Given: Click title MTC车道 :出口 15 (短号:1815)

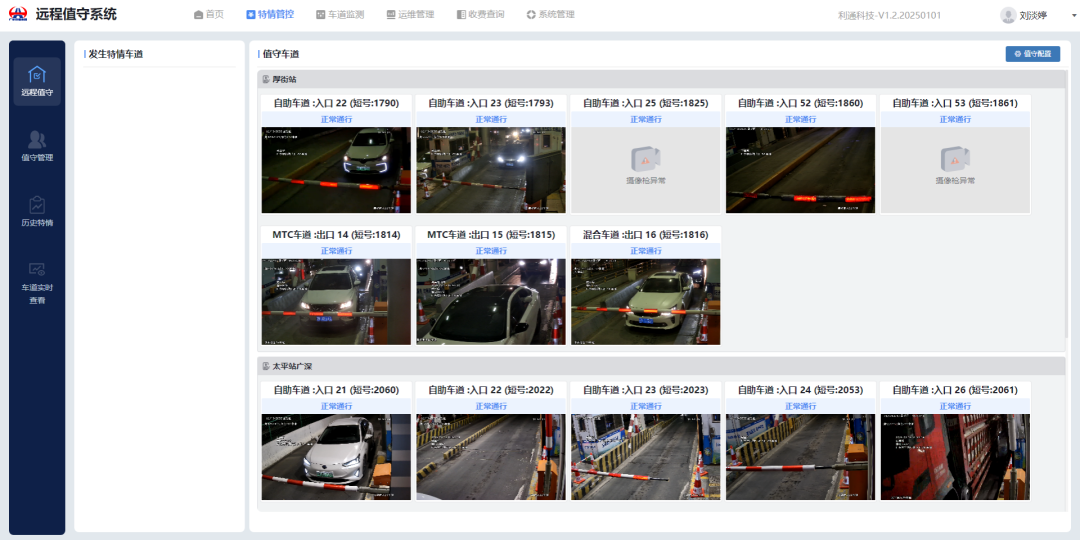Looking at the screenshot, I should click(x=490, y=235).
